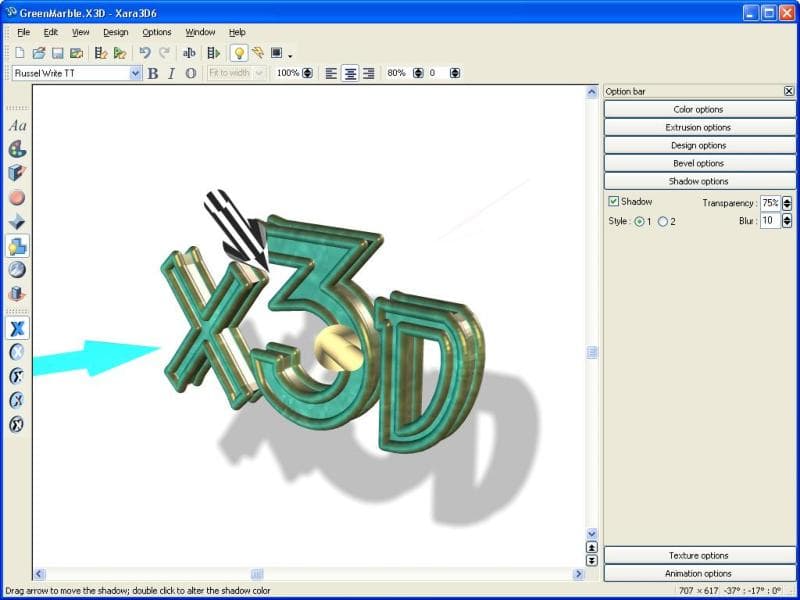Toggle the light bulb lighting icon

pos(239,53)
